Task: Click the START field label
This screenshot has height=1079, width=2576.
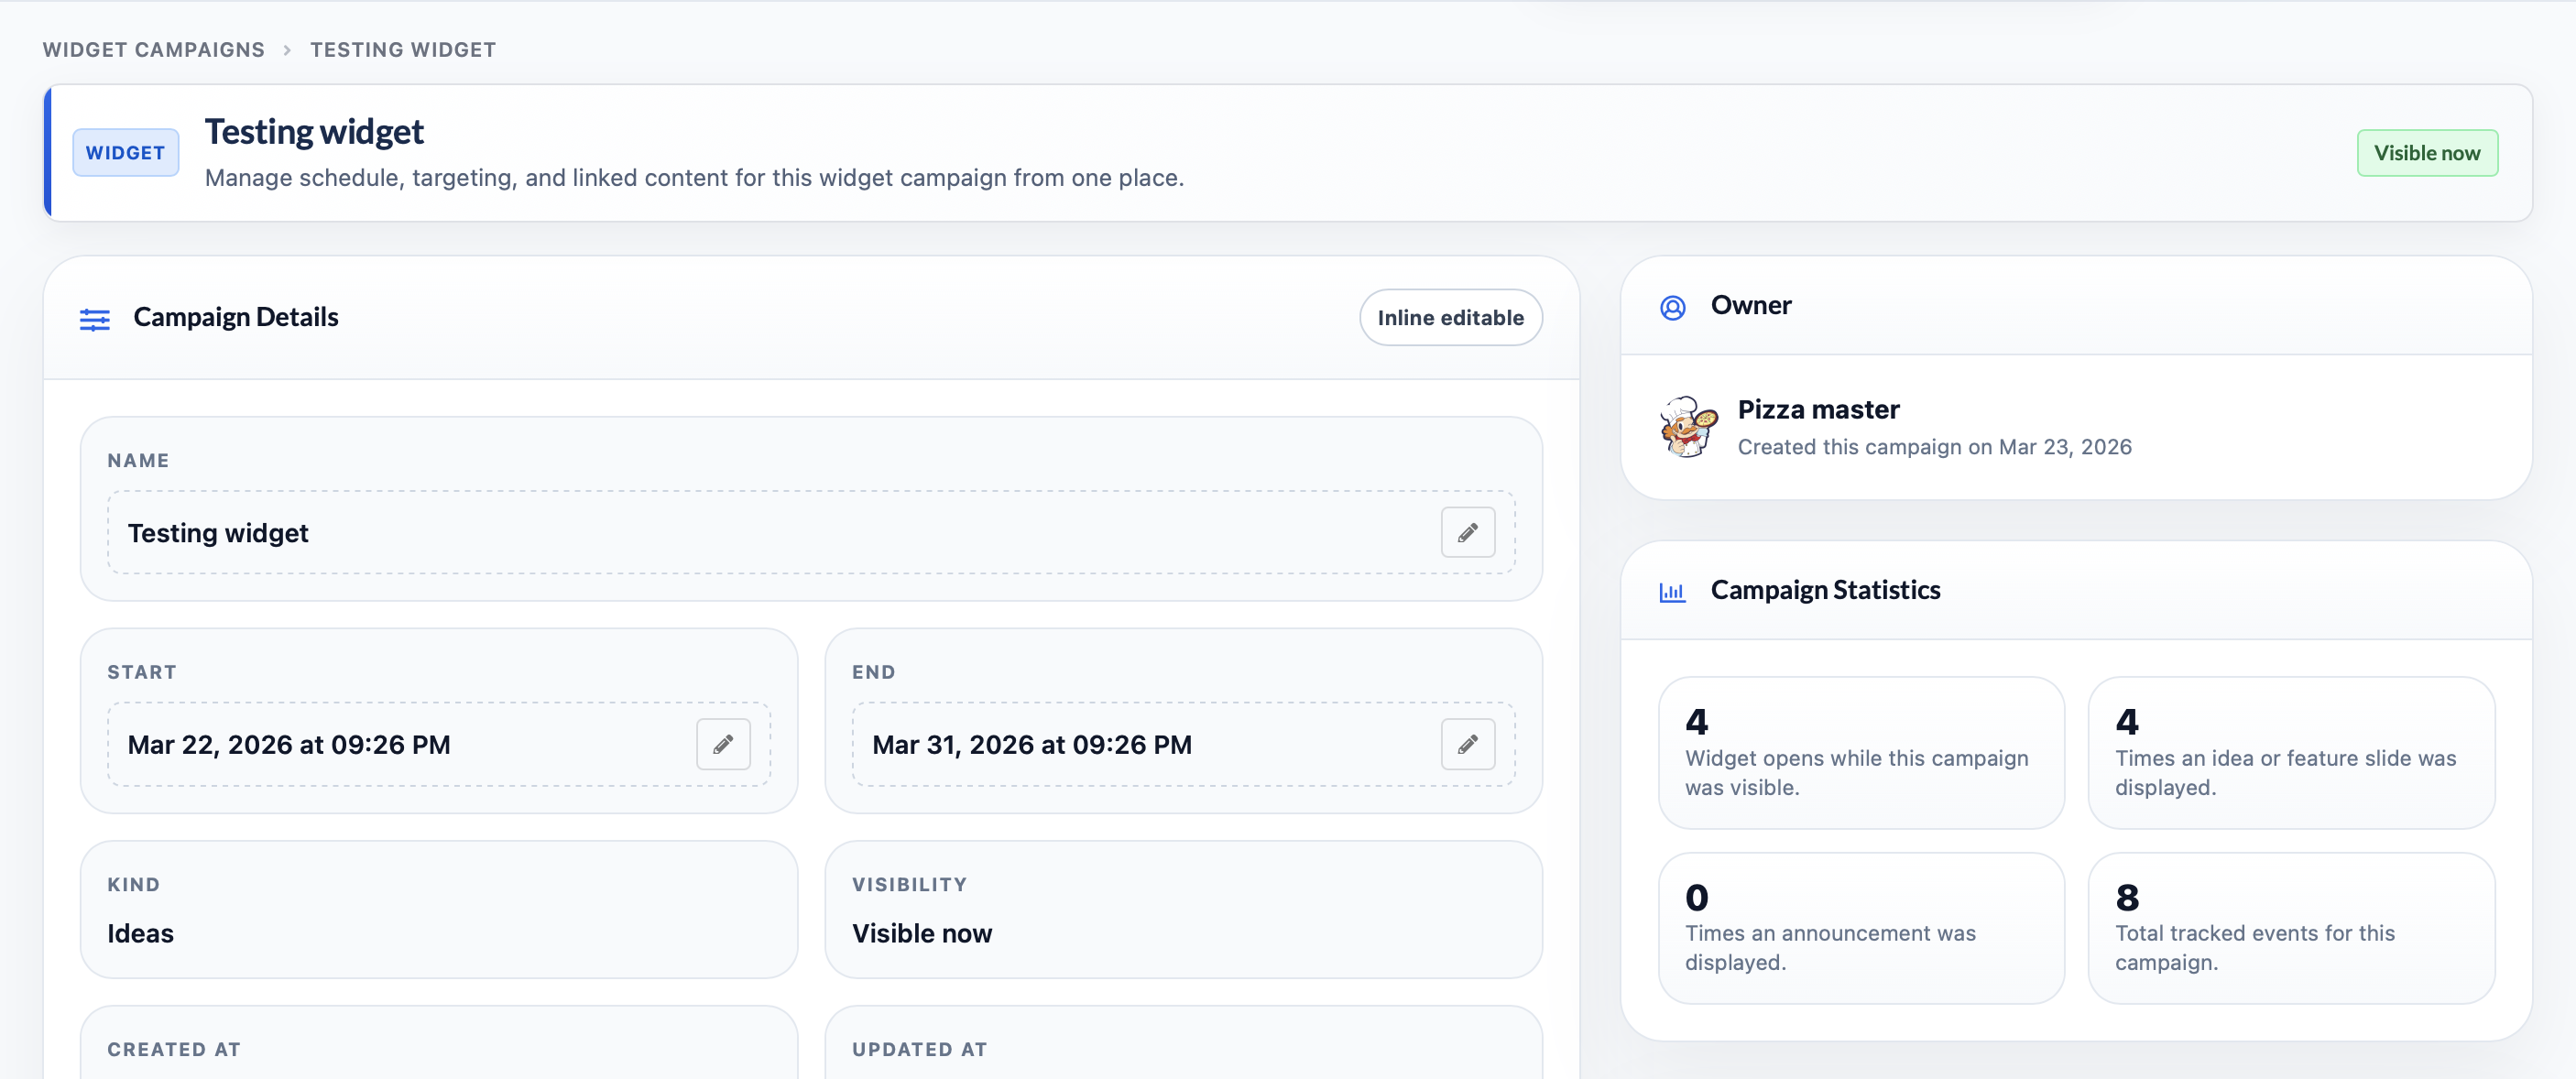Action: click(x=141, y=673)
